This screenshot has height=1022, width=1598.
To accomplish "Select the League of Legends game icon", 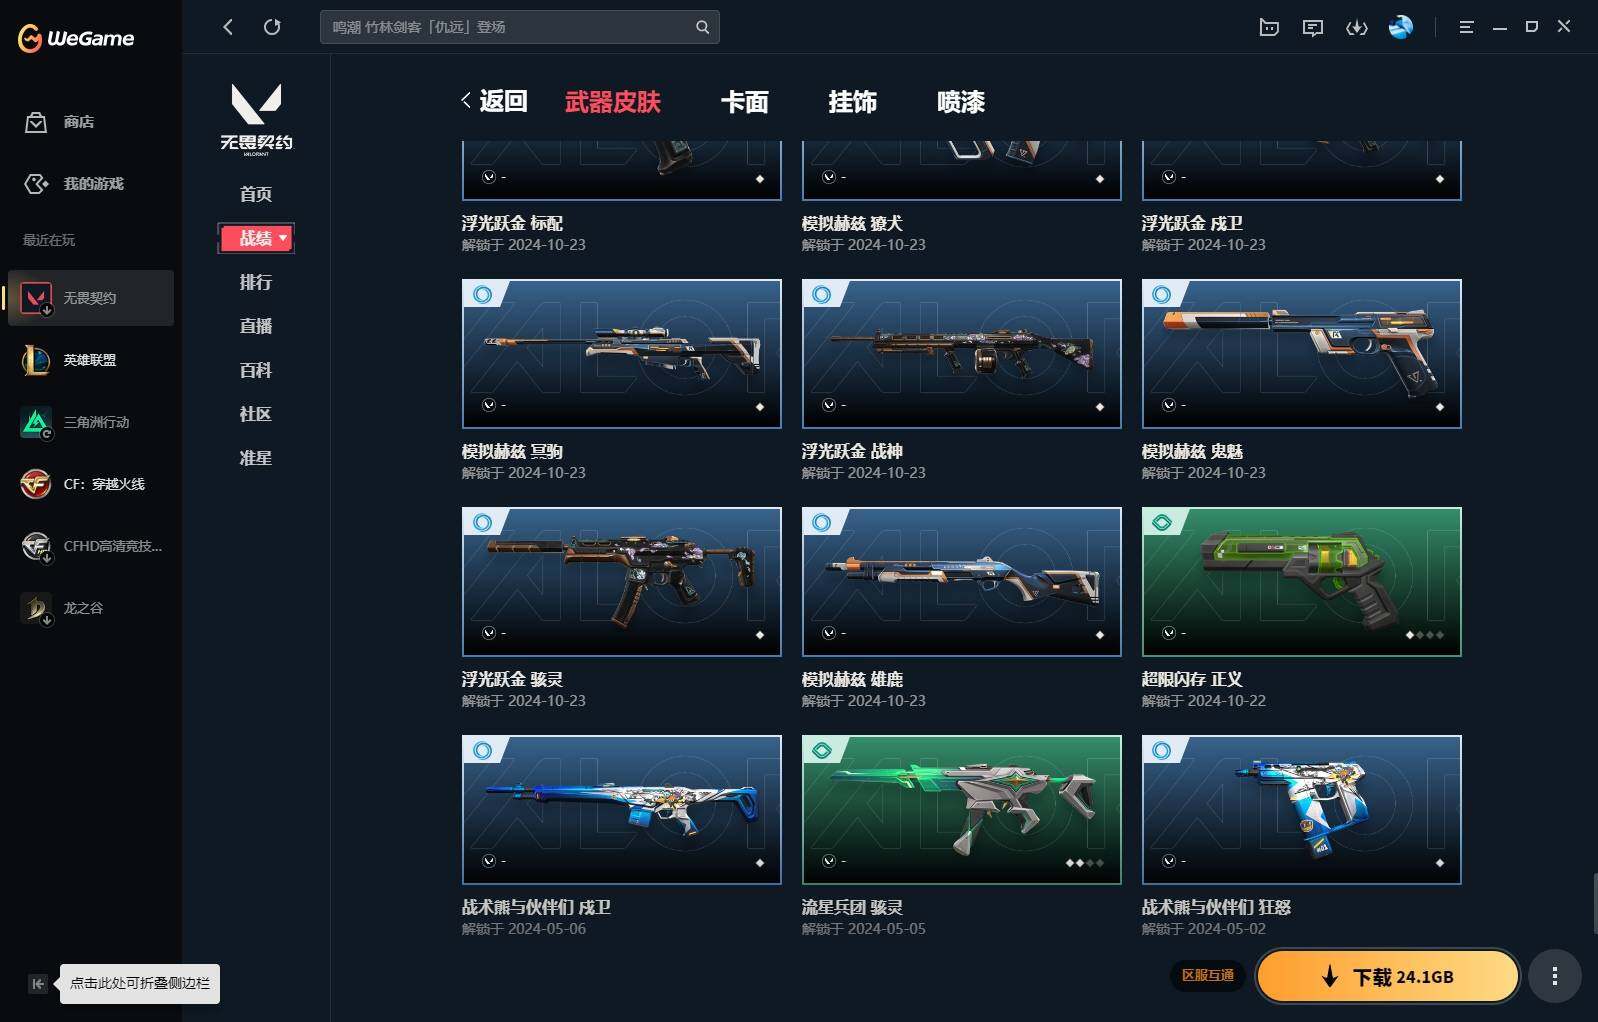I will pos(36,360).
